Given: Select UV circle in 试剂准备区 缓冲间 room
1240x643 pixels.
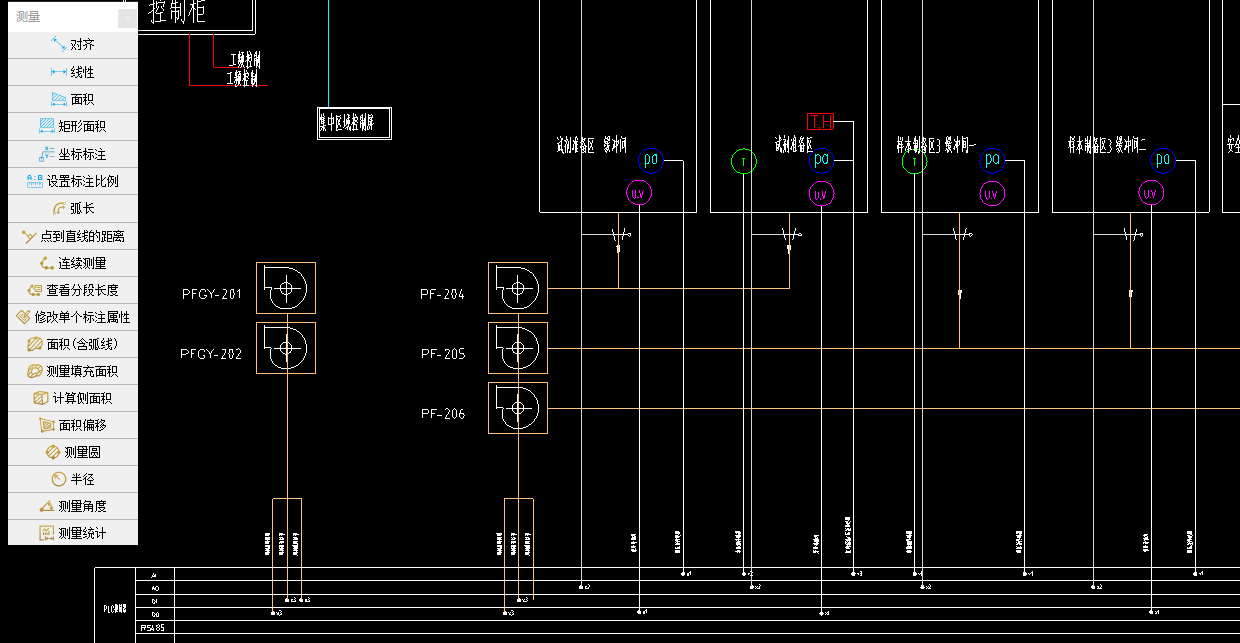Looking at the screenshot, I should (x=639, y=193).
